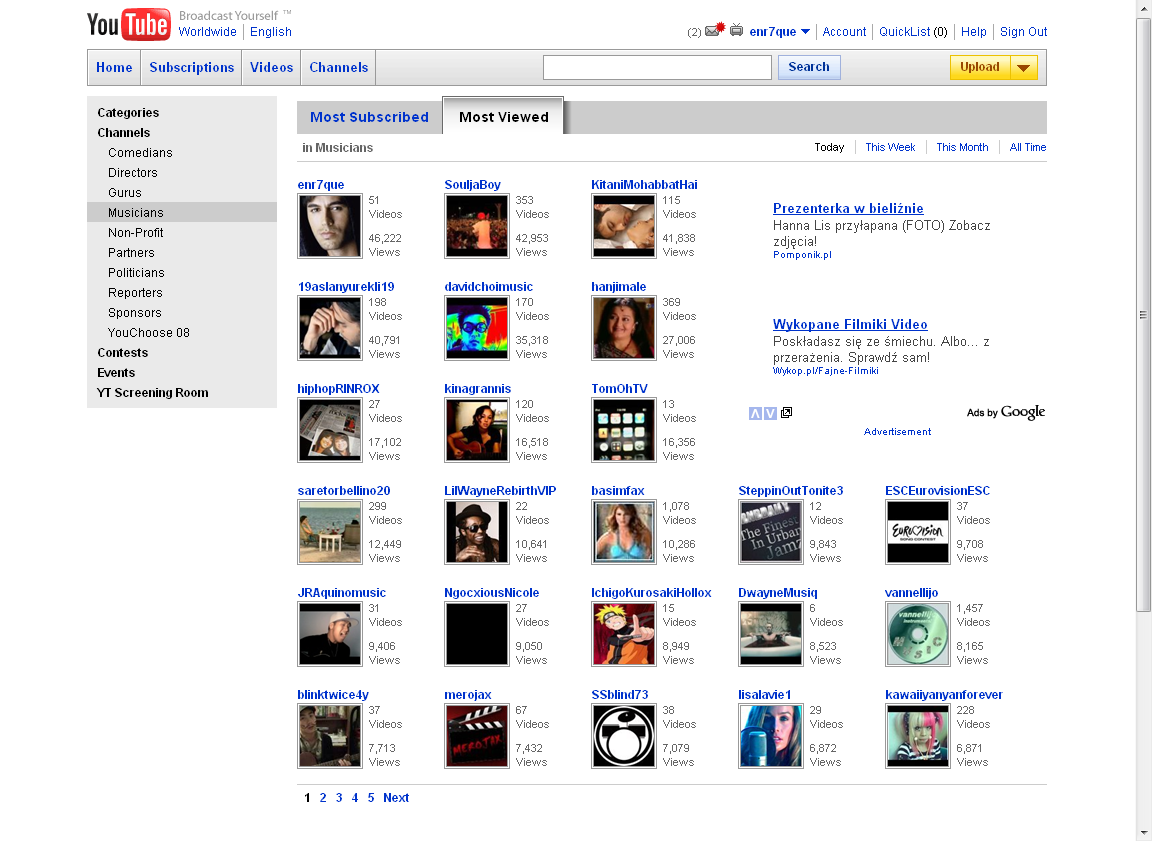Go to page 5
Image resolution: width=1152 pixels, height=841 pixels.
coord(371,798)
